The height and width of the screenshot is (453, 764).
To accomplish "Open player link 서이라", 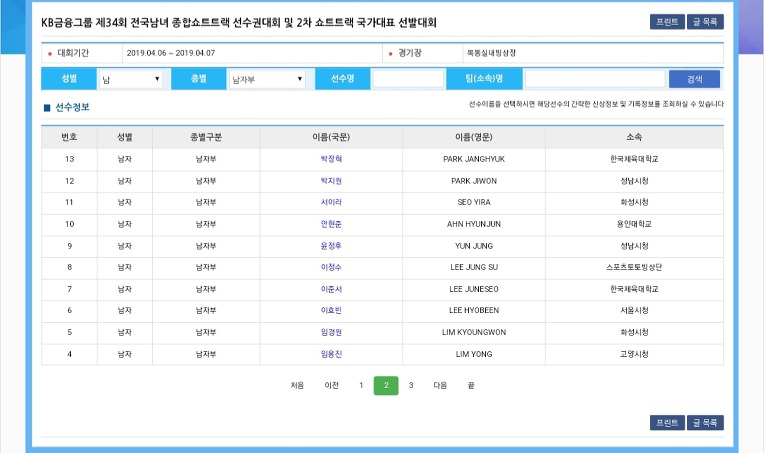I will coord(331,202).
